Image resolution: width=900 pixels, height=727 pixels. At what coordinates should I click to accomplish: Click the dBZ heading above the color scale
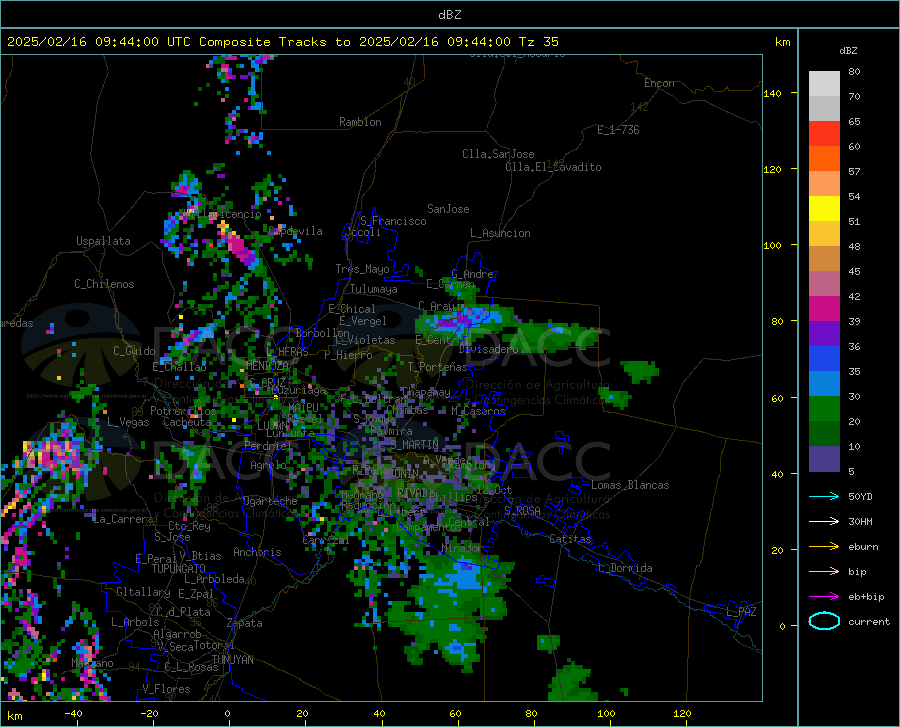pyautogui.click(x=848, y=50)
